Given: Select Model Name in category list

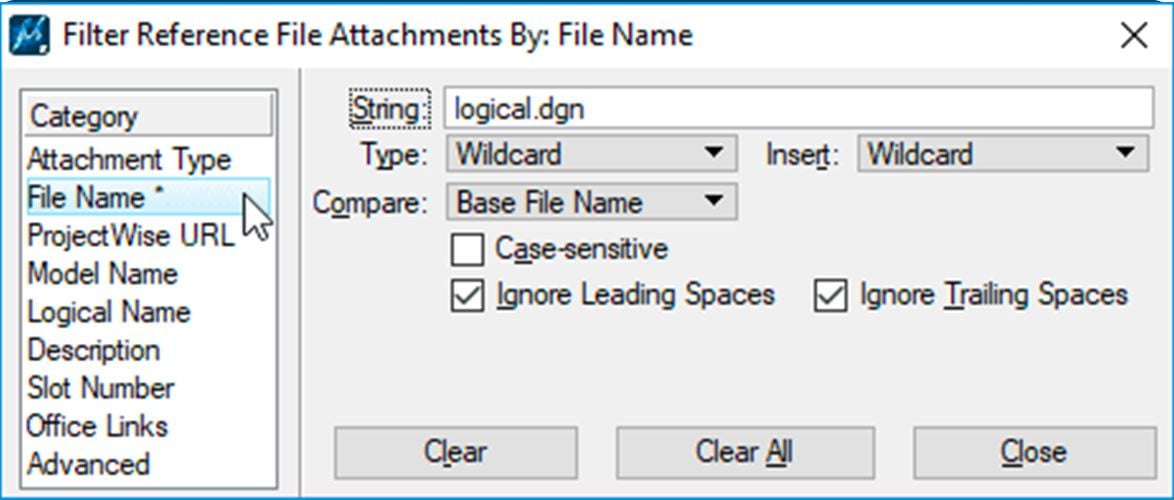Looking at the screenshot, I should click(103, 274).
